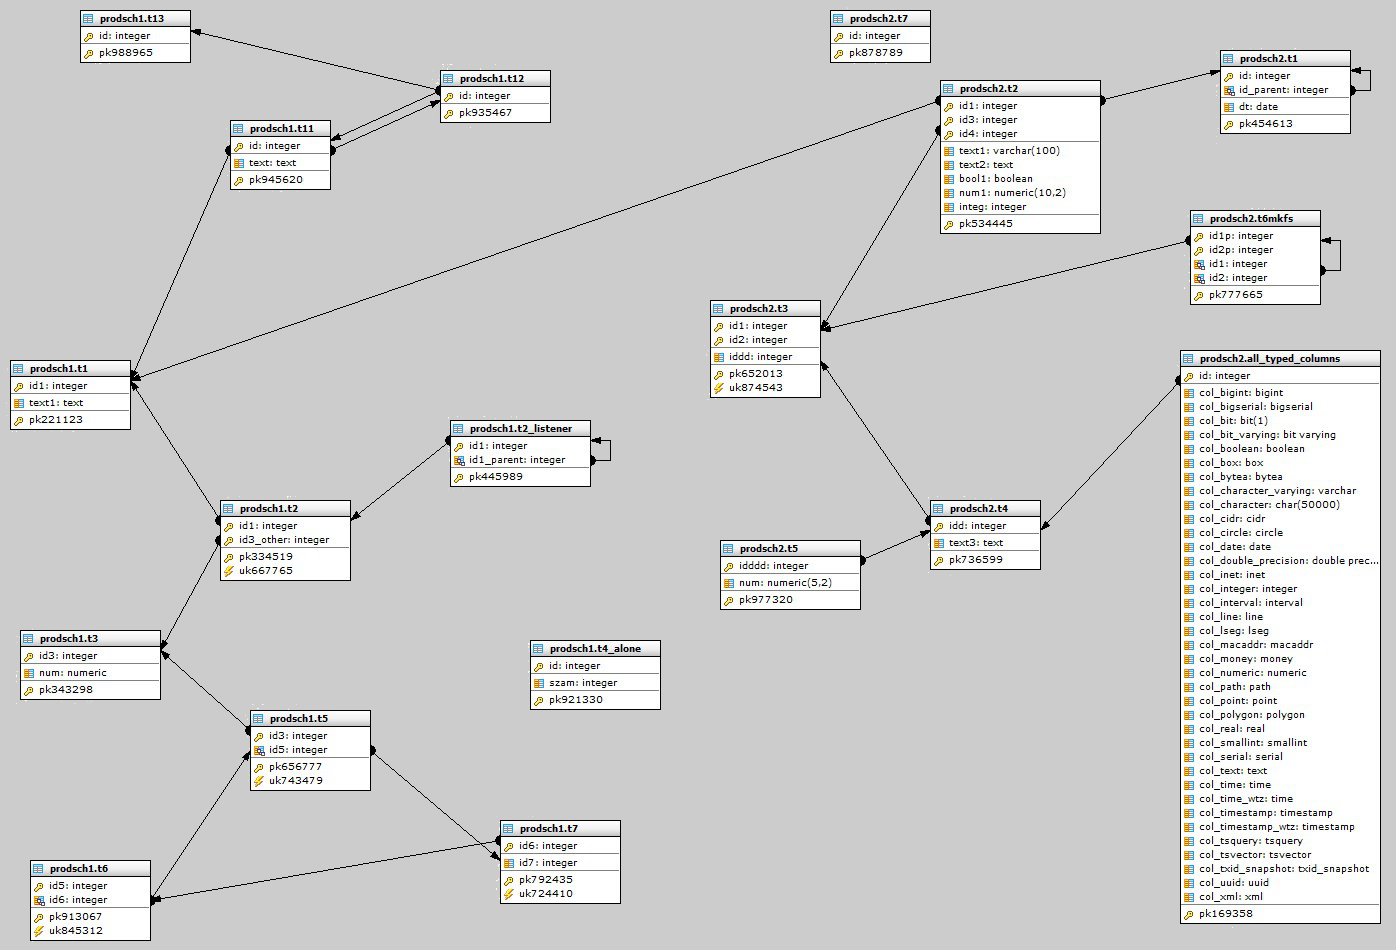Click the table icon of prodsch2.t1
The width and height of the screenshot is (1396, 950).
click(1229, 59)
